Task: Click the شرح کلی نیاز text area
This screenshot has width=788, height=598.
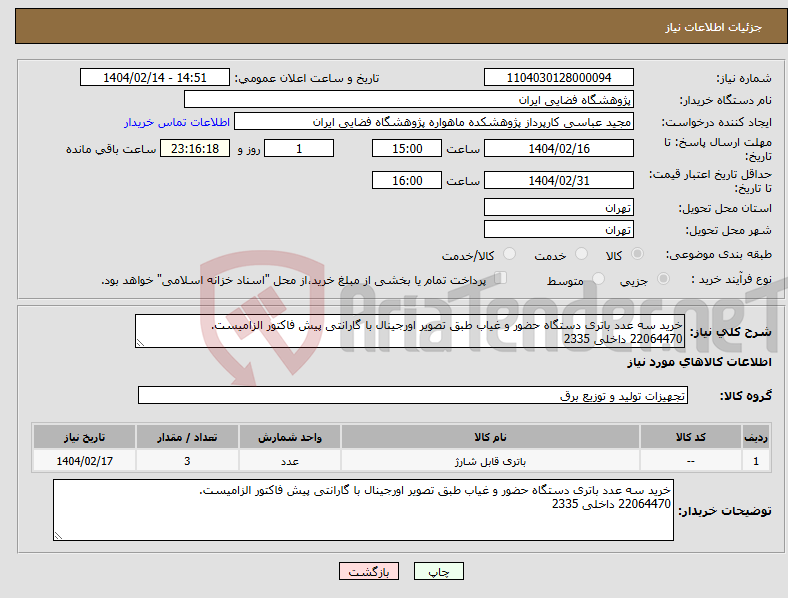Action: 410,331
